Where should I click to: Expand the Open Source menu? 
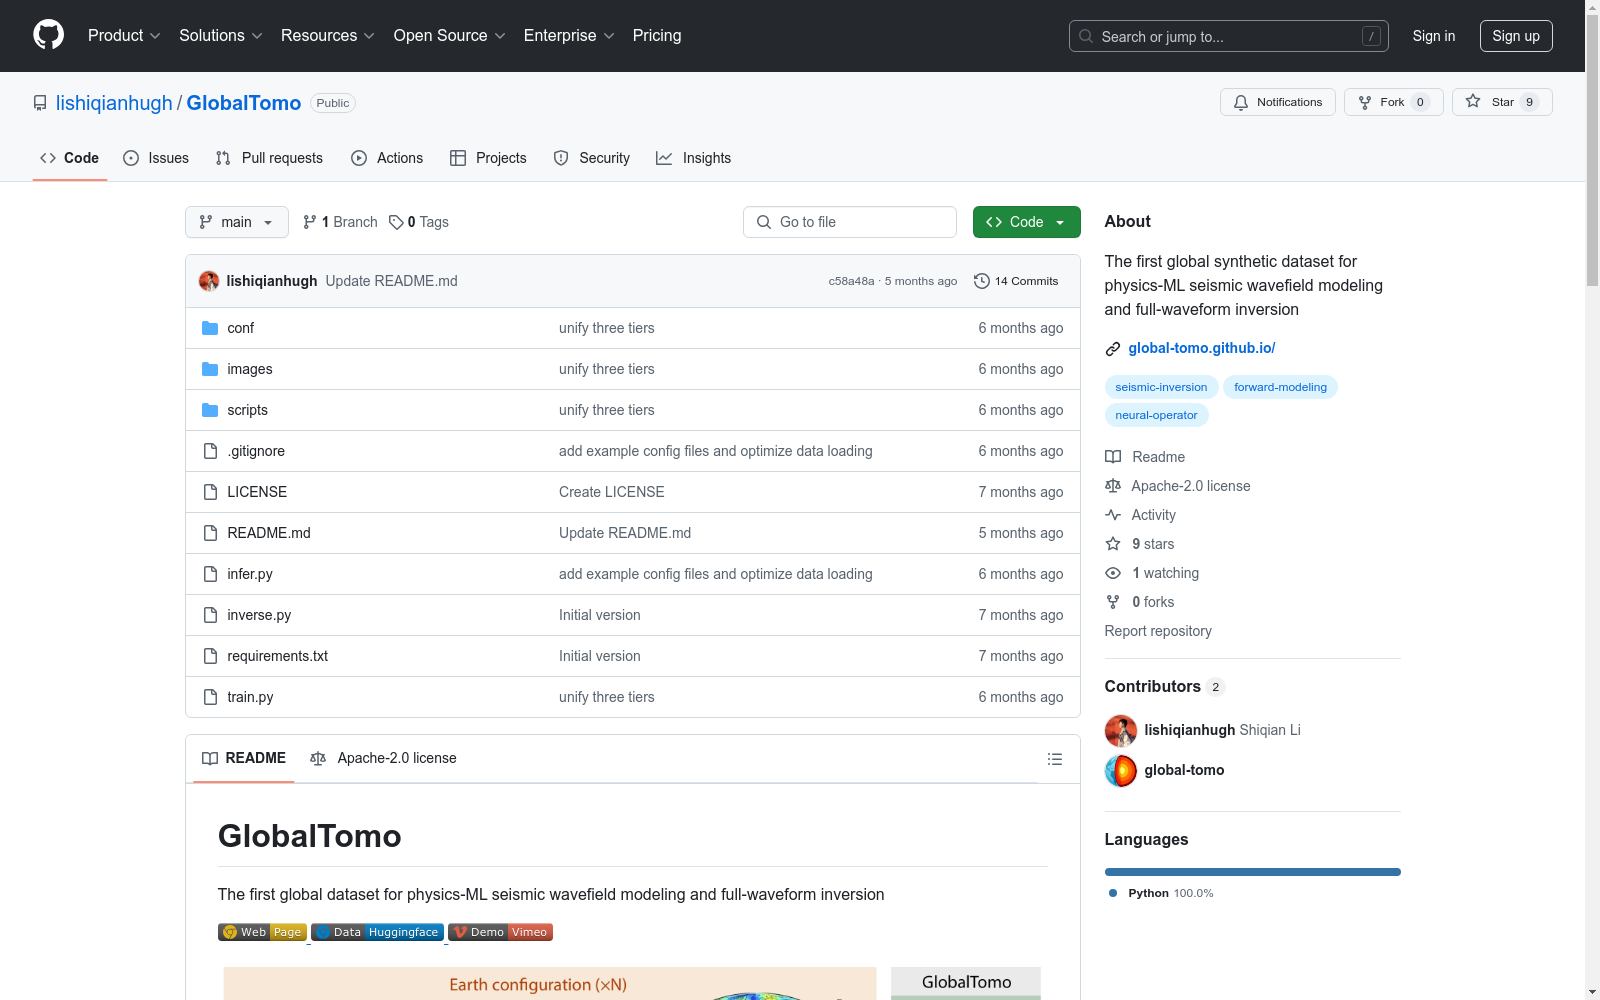450,35
